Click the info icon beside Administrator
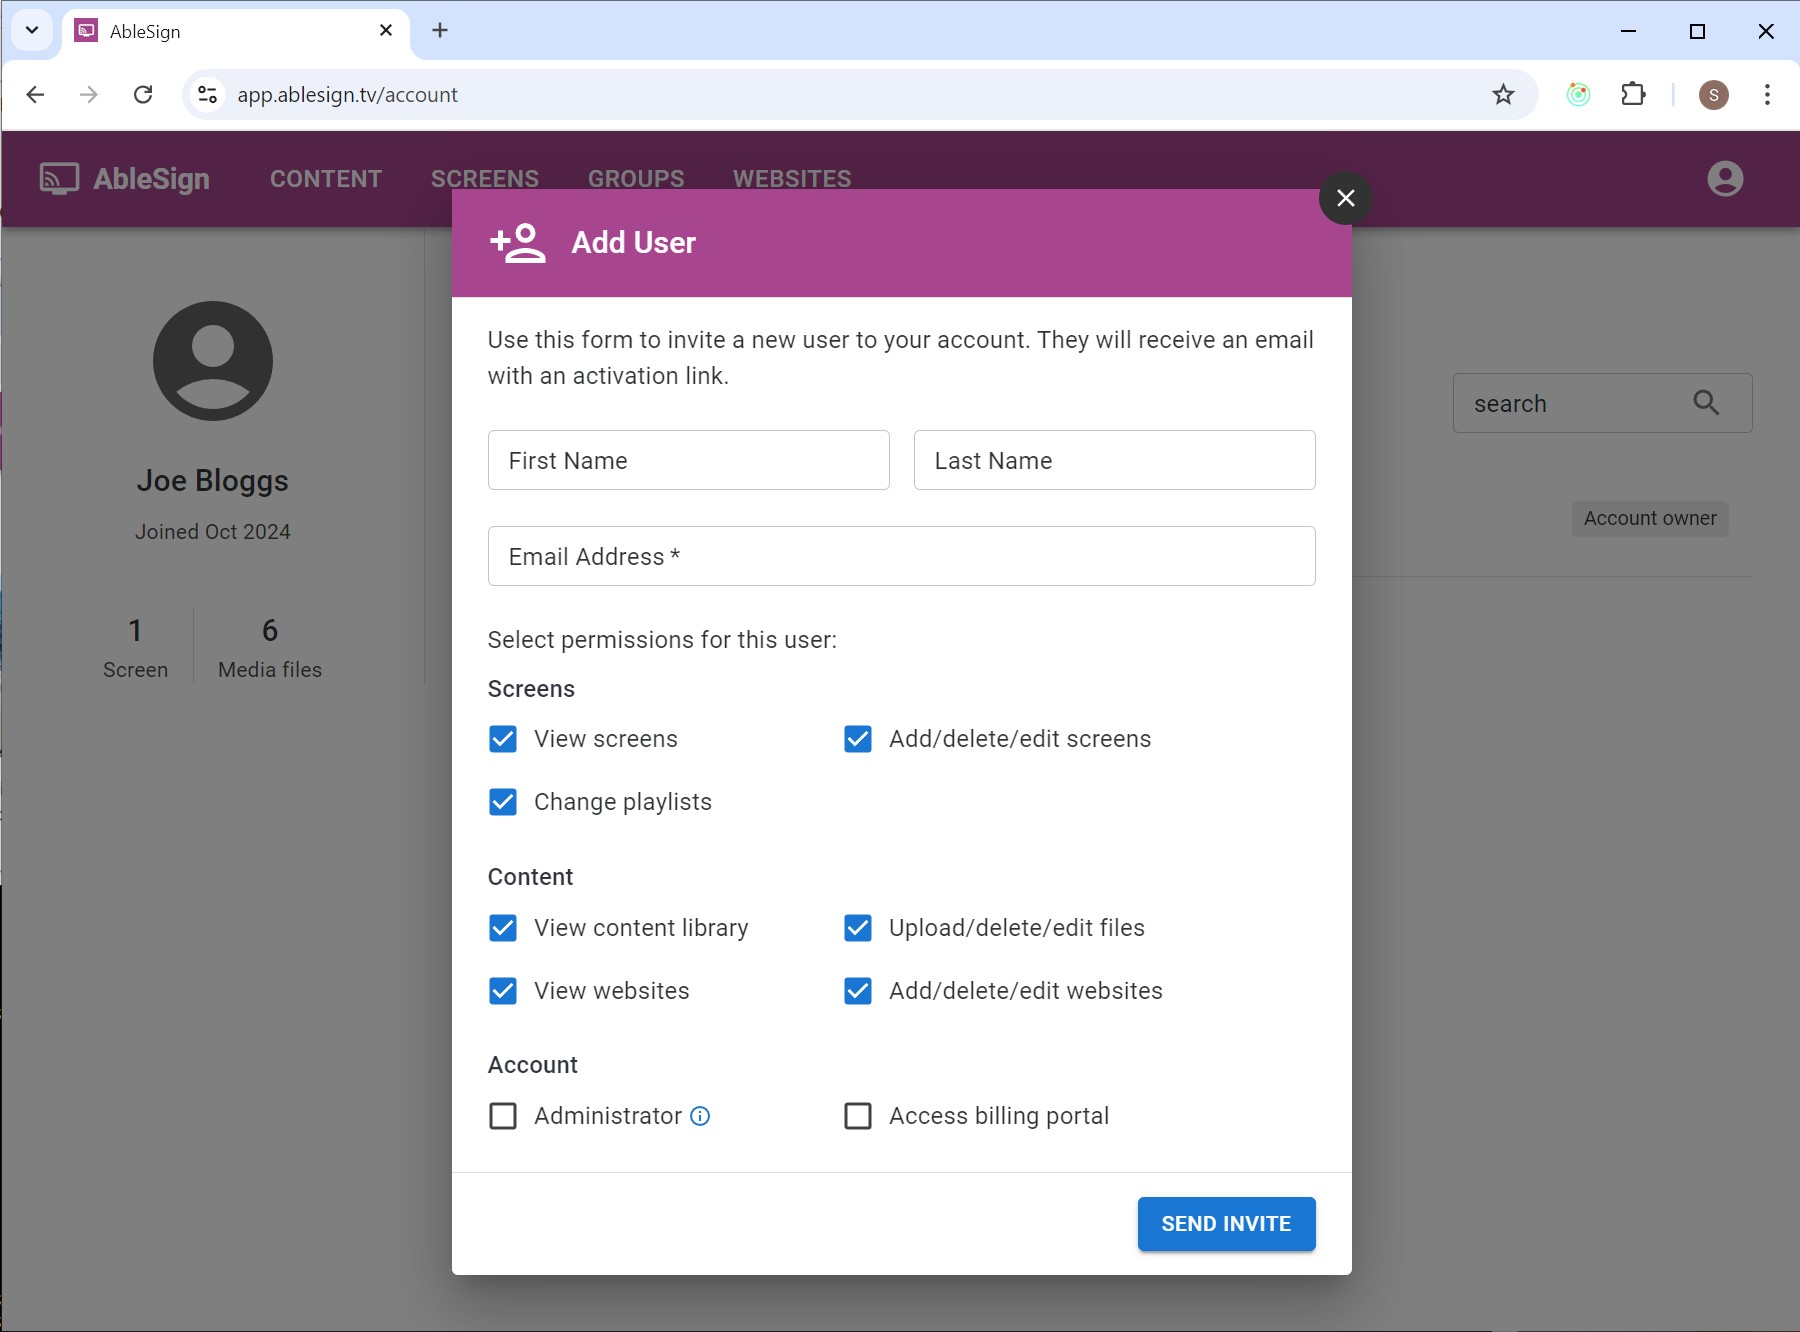1800x1332 pixels. pyautogui.click(x=699, y=1116)
